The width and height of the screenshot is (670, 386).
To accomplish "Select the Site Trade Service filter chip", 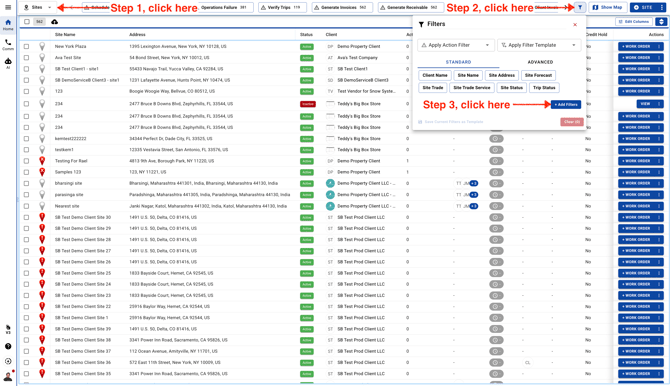I will click(x=472, y=88).
